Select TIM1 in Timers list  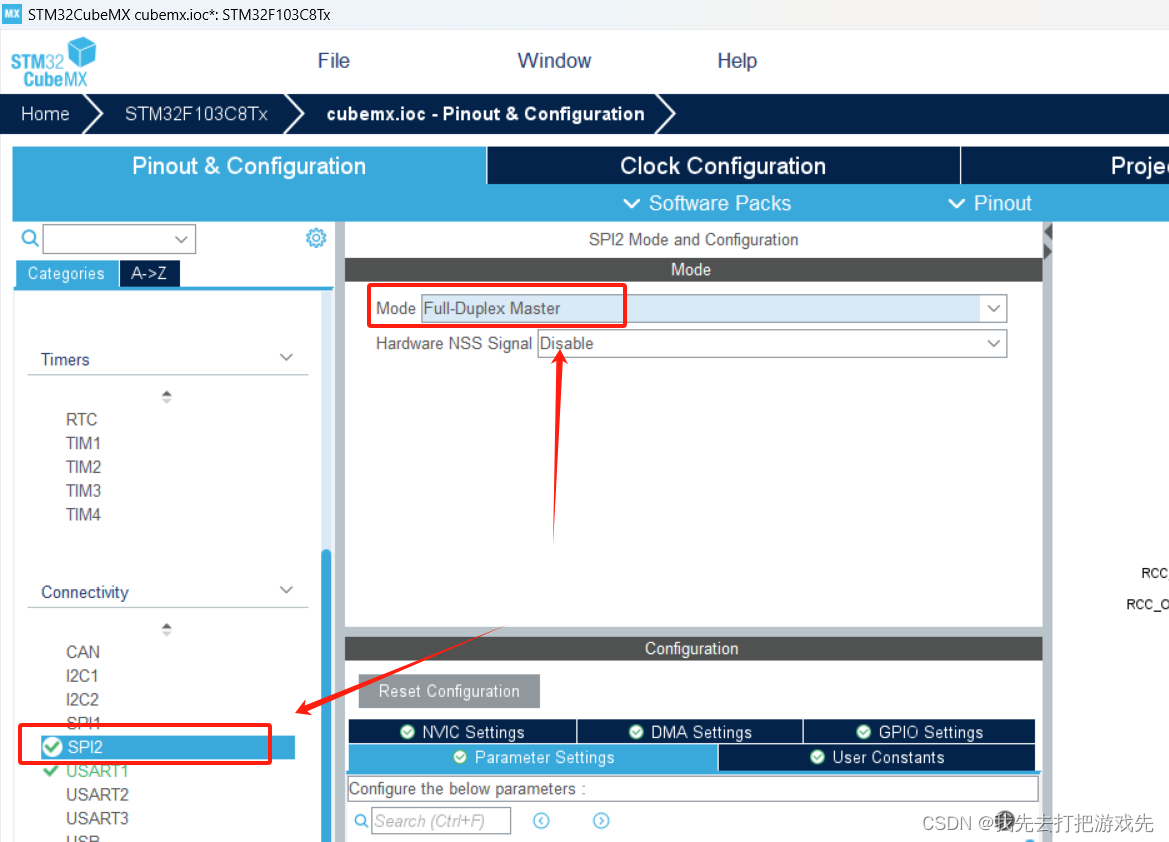[x=83, y=443]
